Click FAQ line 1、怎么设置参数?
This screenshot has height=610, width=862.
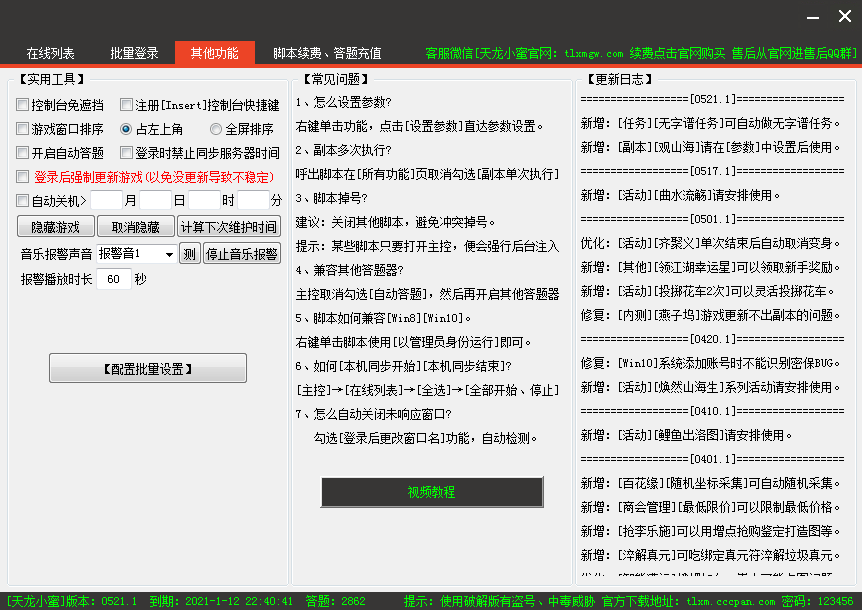[344, 102]
